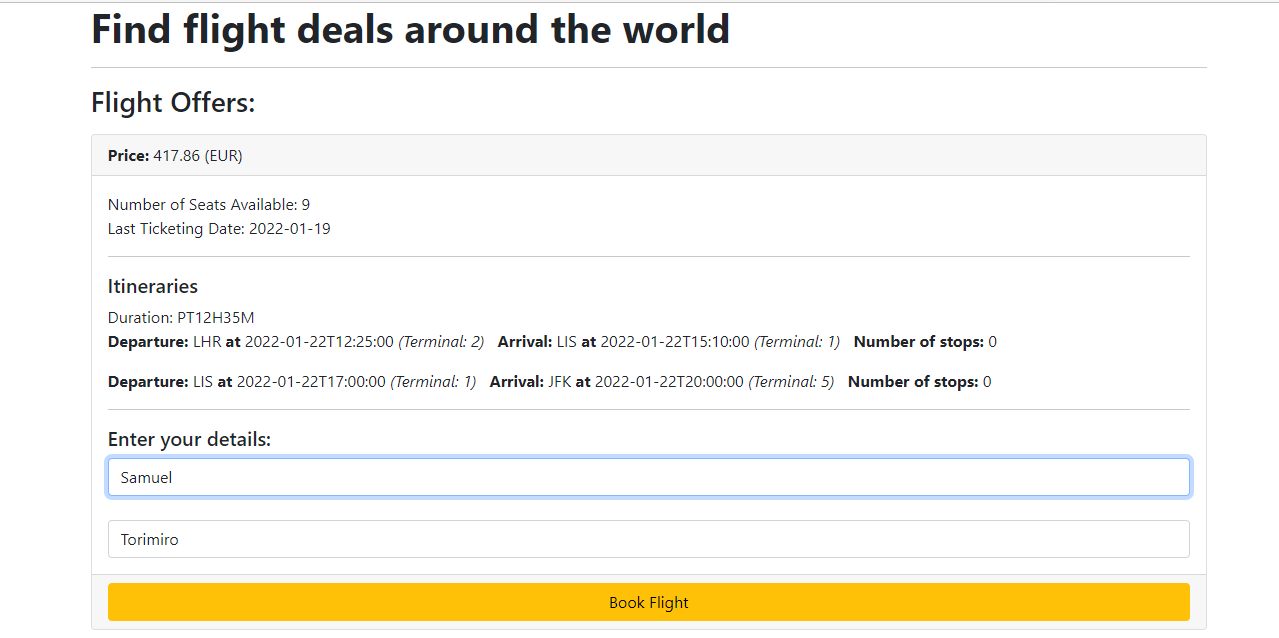The width and height of the screenshot is (1279, 638).
Task: Click the Flight Offers heading
Action: point(173,102)
